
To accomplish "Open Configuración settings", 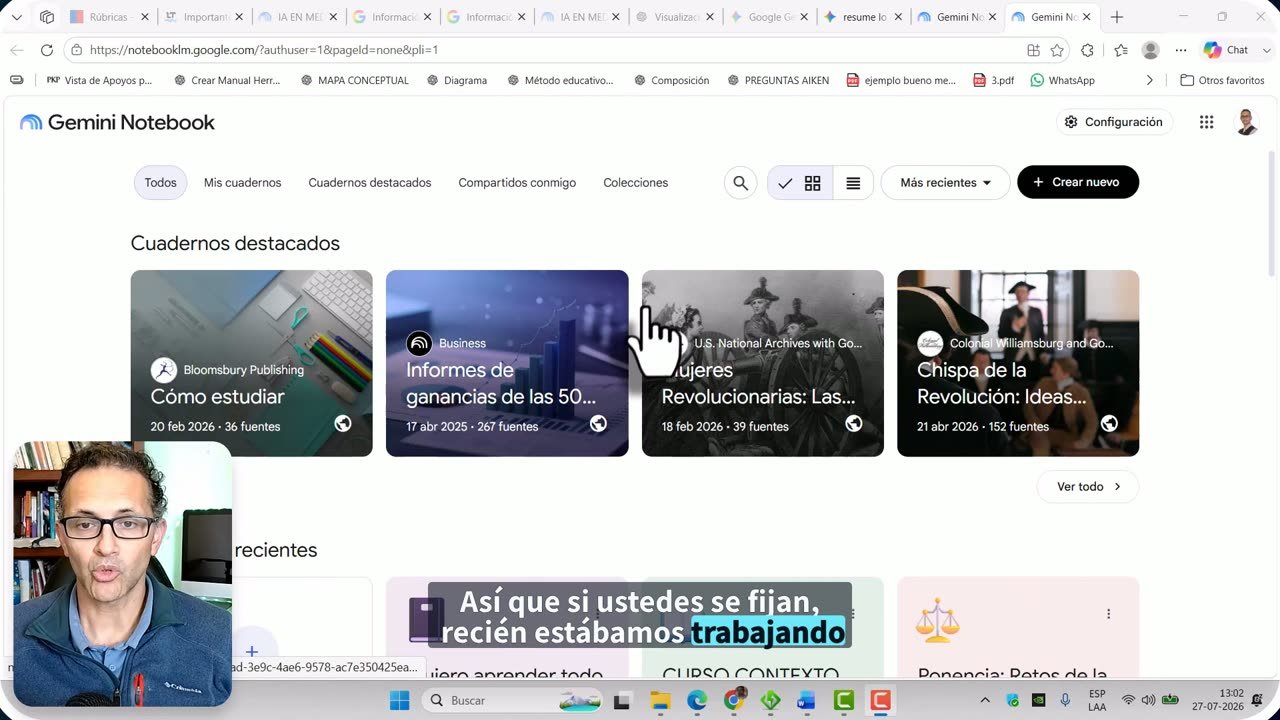I will 1114,122.
